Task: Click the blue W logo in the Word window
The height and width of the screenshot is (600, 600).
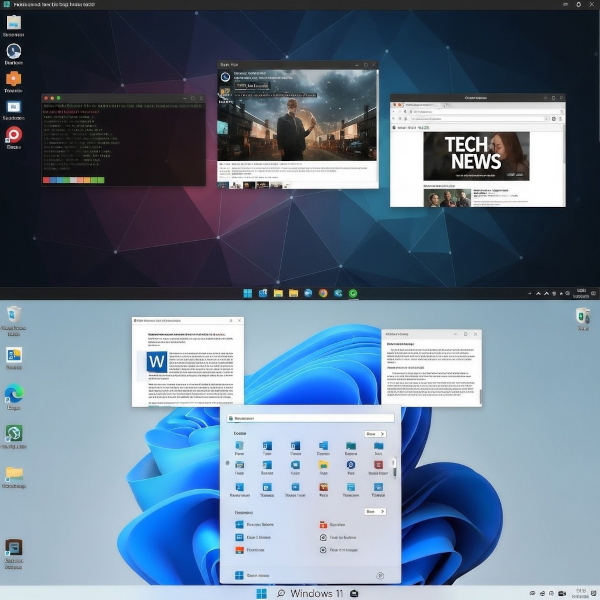Action: pos(157,362)
